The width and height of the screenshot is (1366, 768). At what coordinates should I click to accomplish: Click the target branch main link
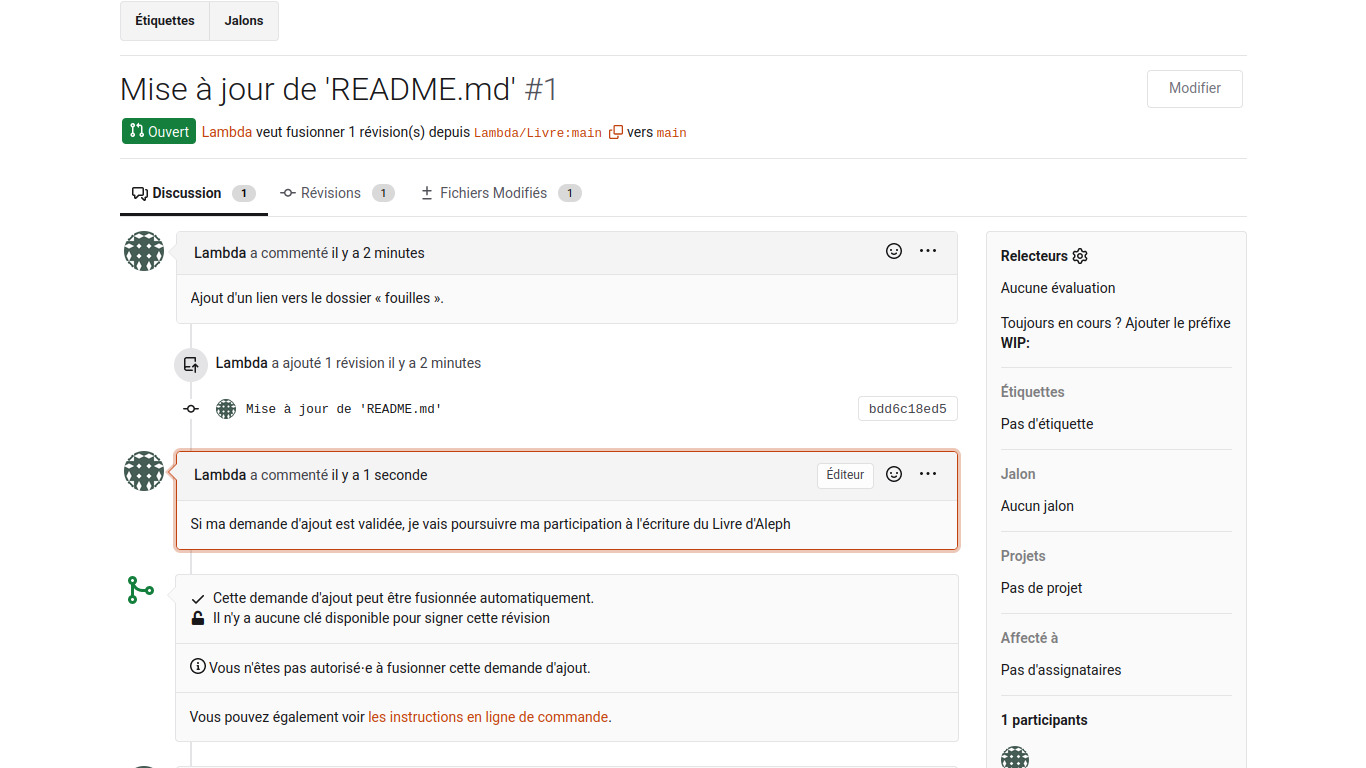click(x=671, y=133)
